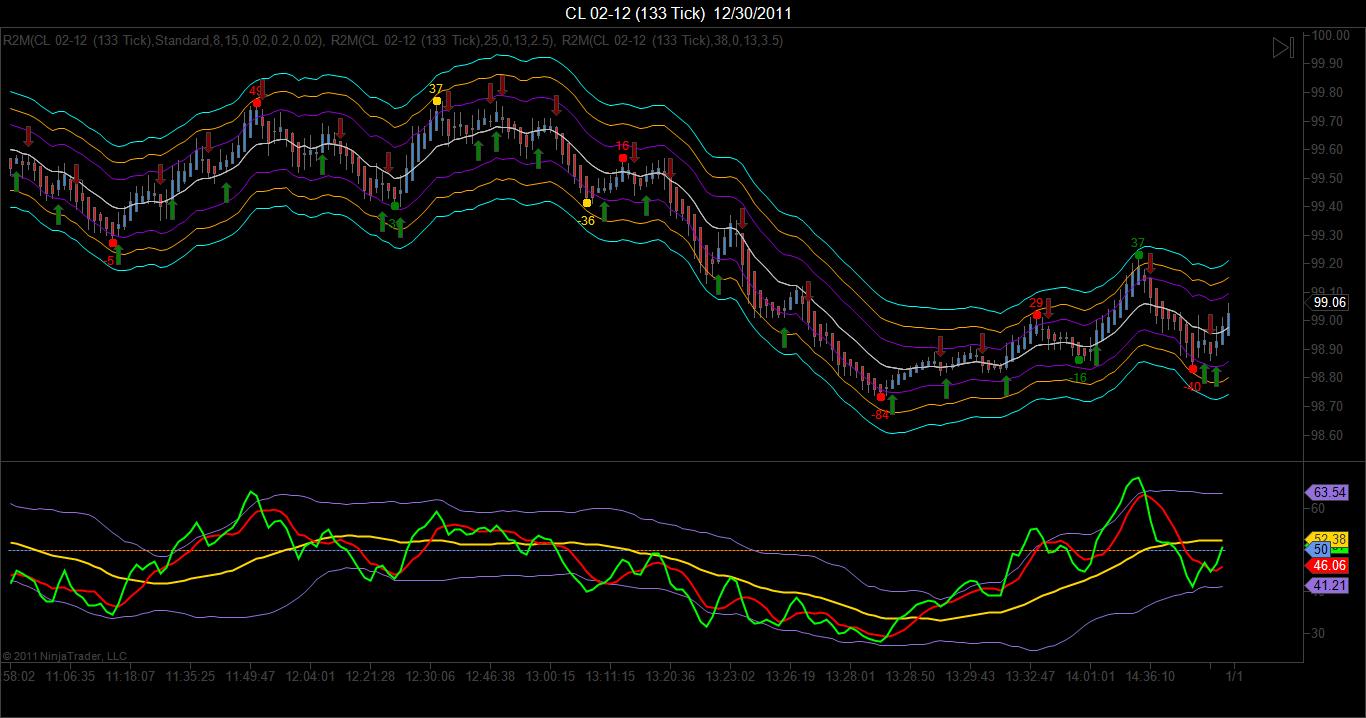Click the 14:36:10 time axis label

[1150, 676]
